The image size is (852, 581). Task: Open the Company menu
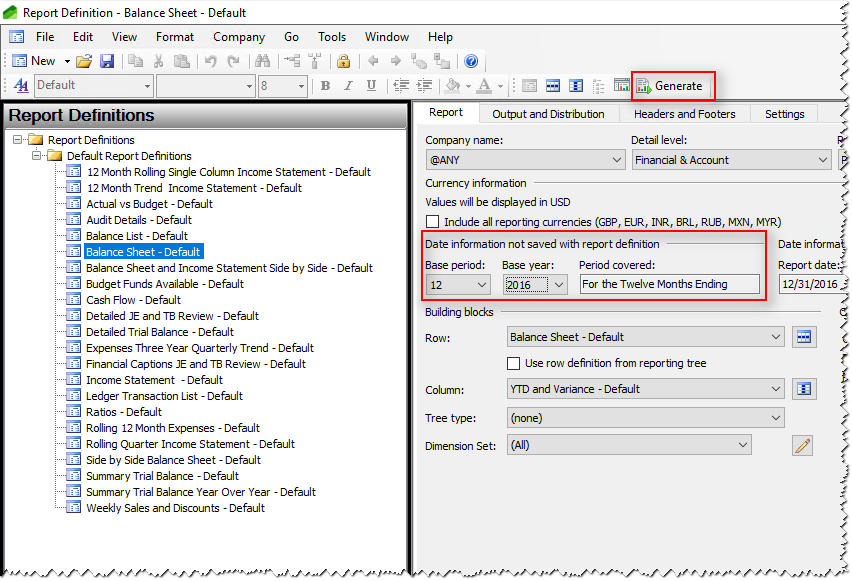pyautogui.click(x=239, y=37)
